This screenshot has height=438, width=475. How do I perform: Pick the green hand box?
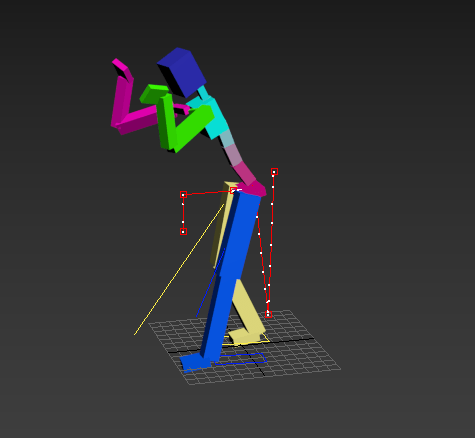(153, 94)
